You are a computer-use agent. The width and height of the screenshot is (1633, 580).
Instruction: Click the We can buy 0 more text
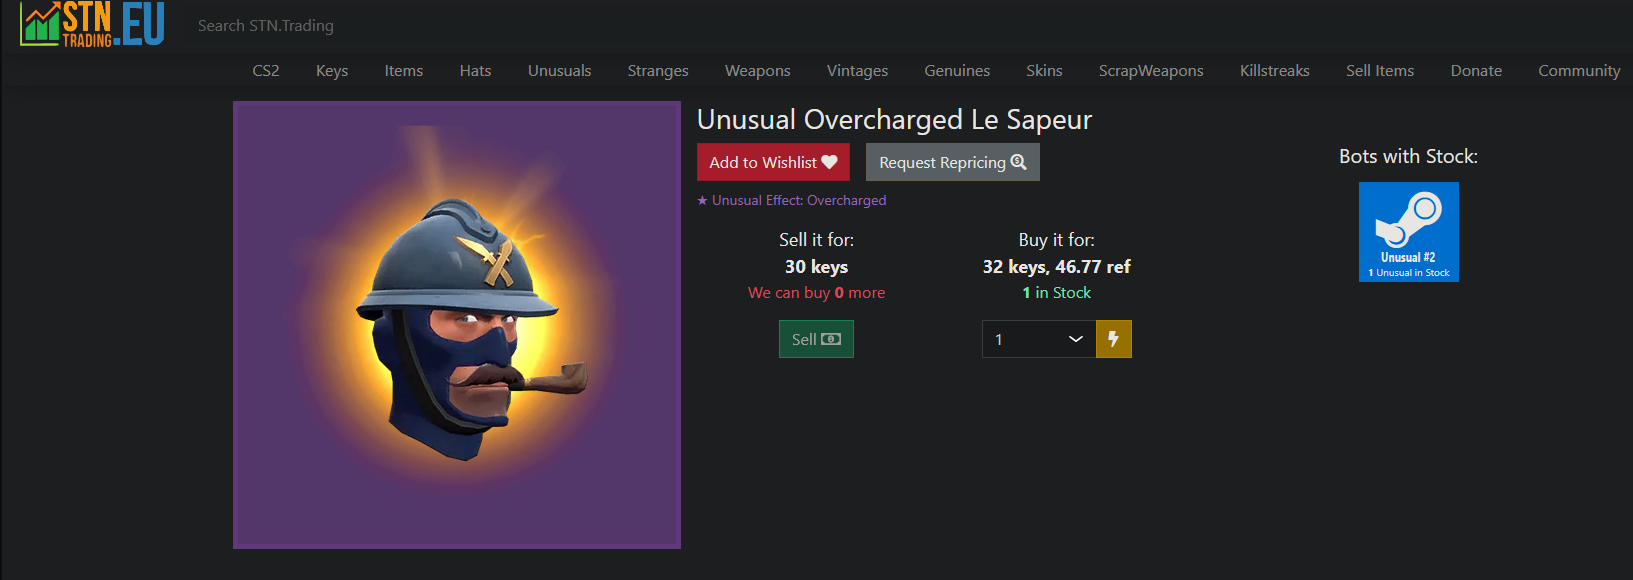816,293
